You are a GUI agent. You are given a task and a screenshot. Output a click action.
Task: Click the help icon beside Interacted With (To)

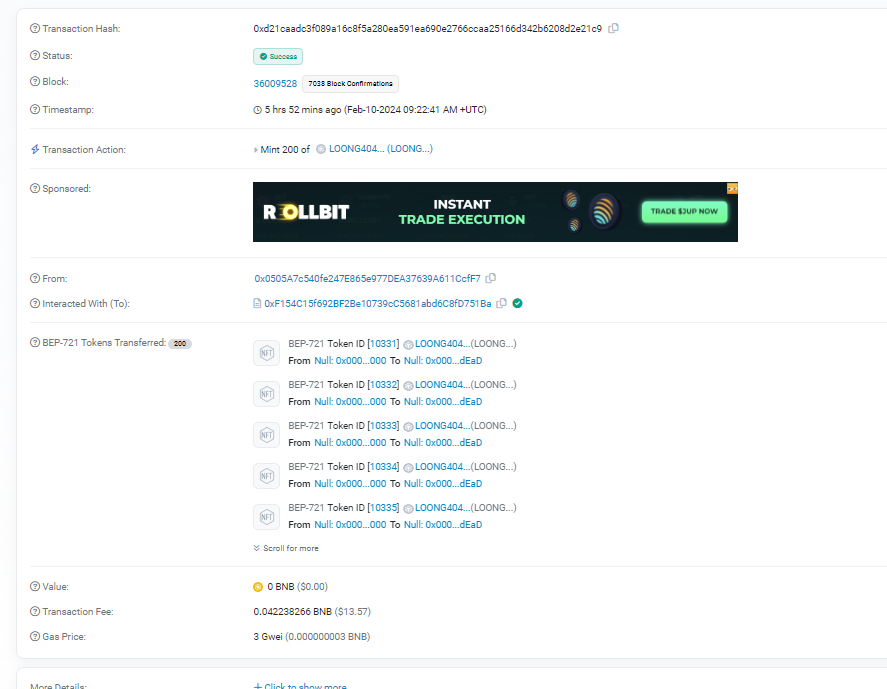[x=35, y=303]
